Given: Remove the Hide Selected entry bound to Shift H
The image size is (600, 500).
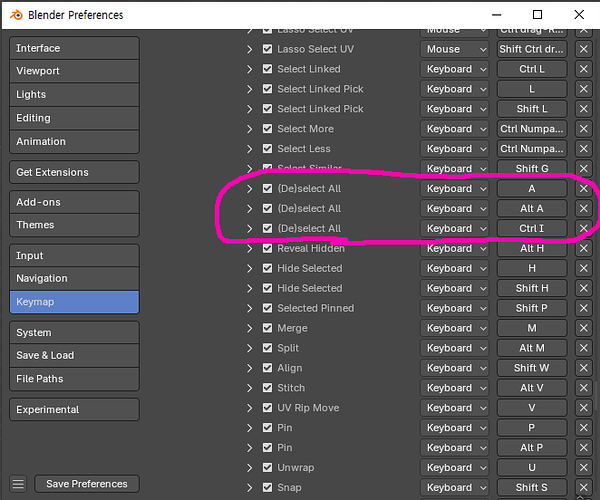Looking at the screenshot, I should [x=583, y=288].
